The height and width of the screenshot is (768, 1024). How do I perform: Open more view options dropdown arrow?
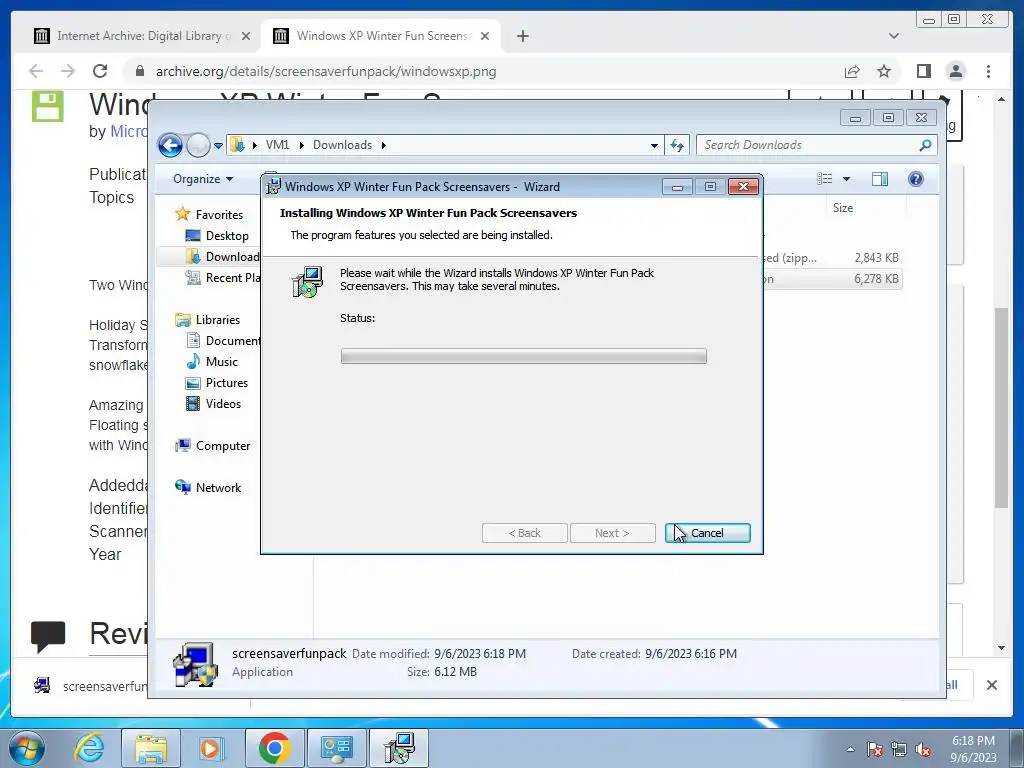pos(846,179)
